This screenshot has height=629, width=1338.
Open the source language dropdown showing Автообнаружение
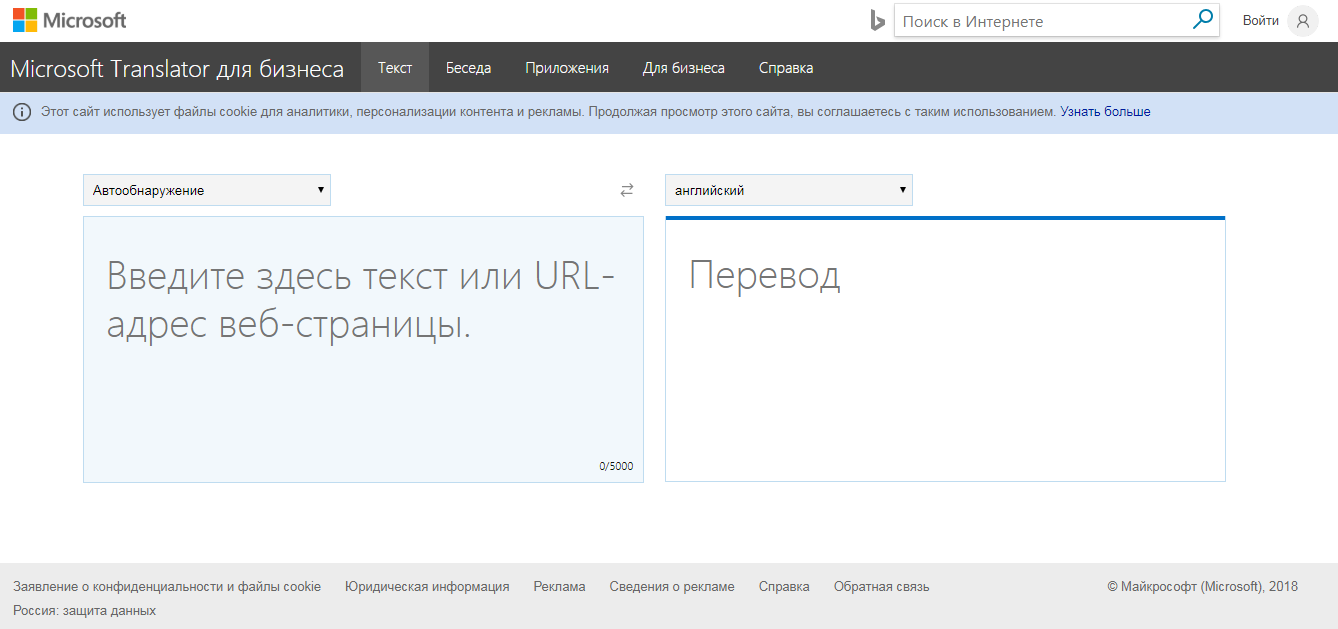pos(206,190)
